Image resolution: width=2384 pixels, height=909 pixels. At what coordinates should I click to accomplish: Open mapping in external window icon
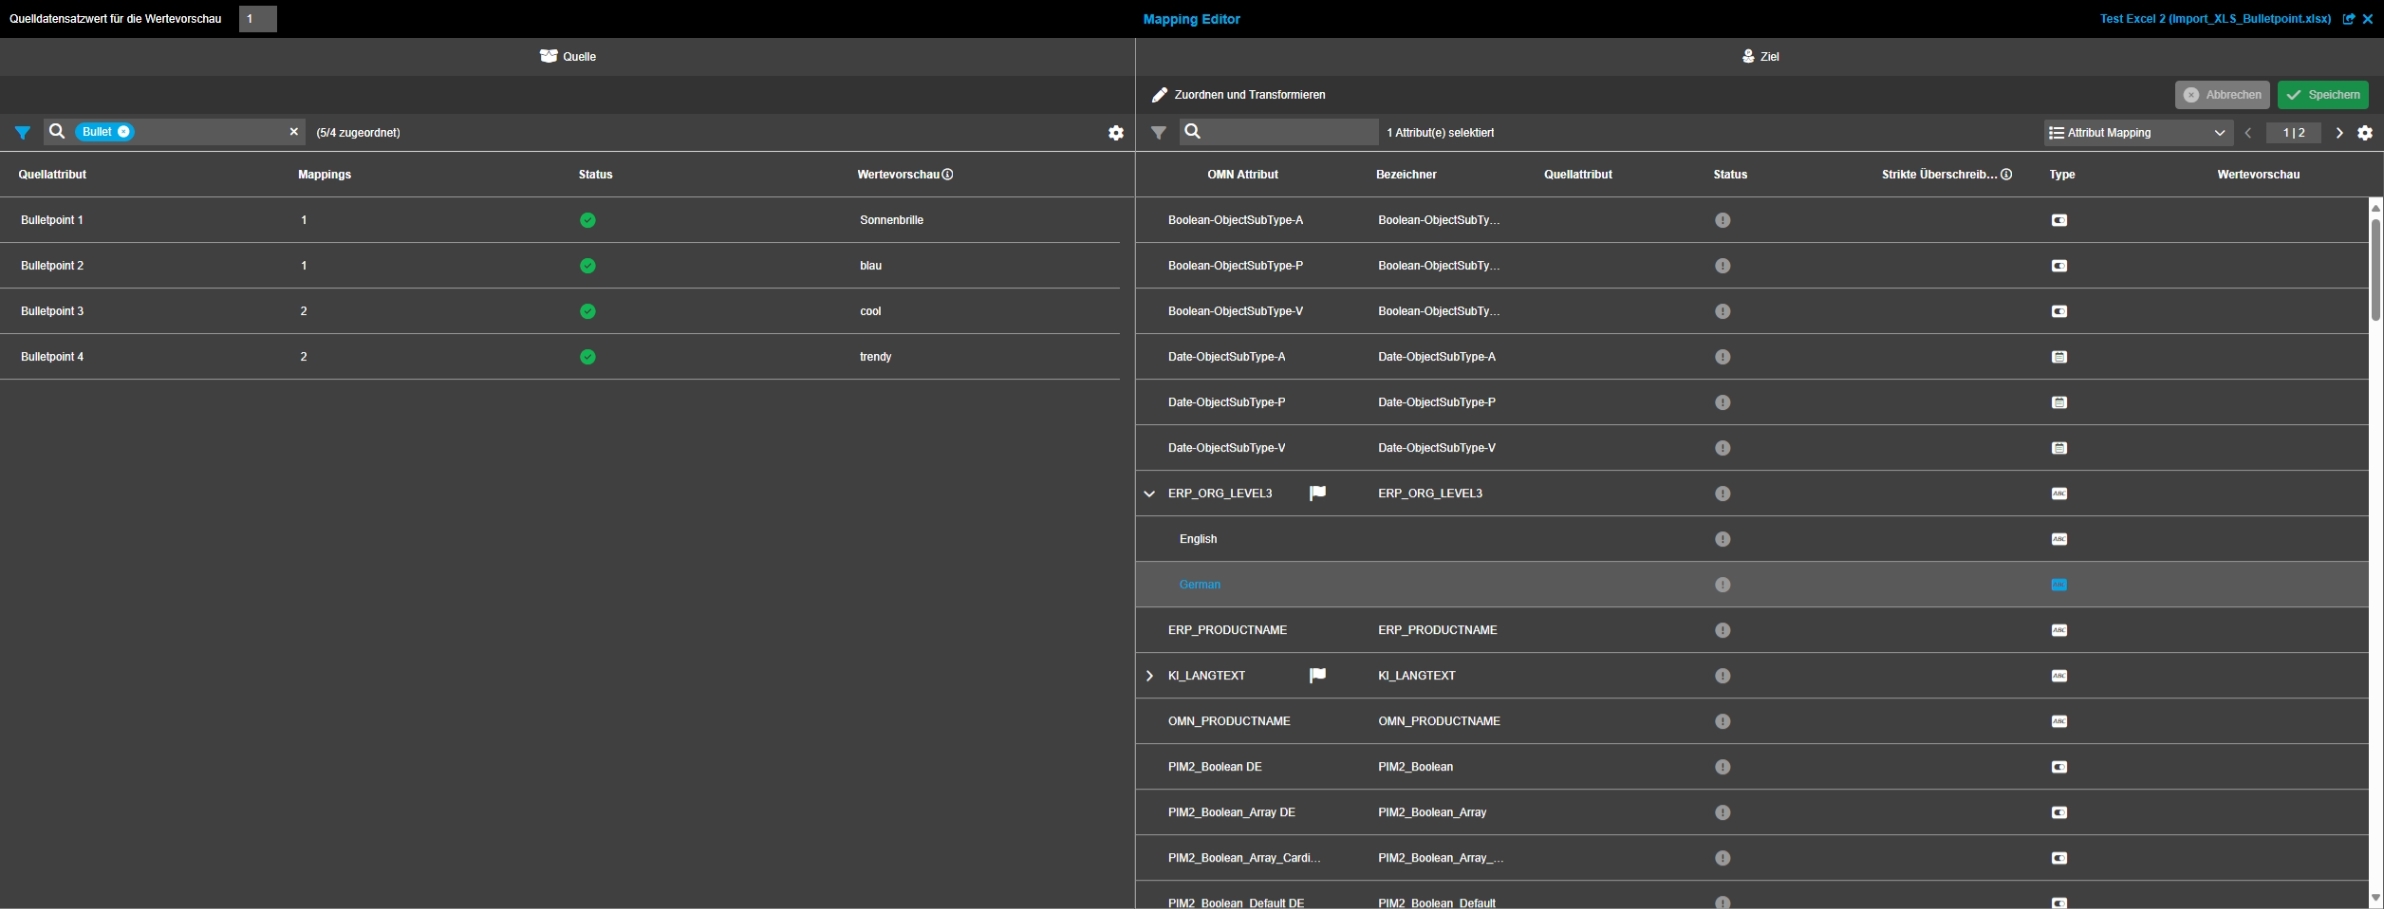point(2349,19)
